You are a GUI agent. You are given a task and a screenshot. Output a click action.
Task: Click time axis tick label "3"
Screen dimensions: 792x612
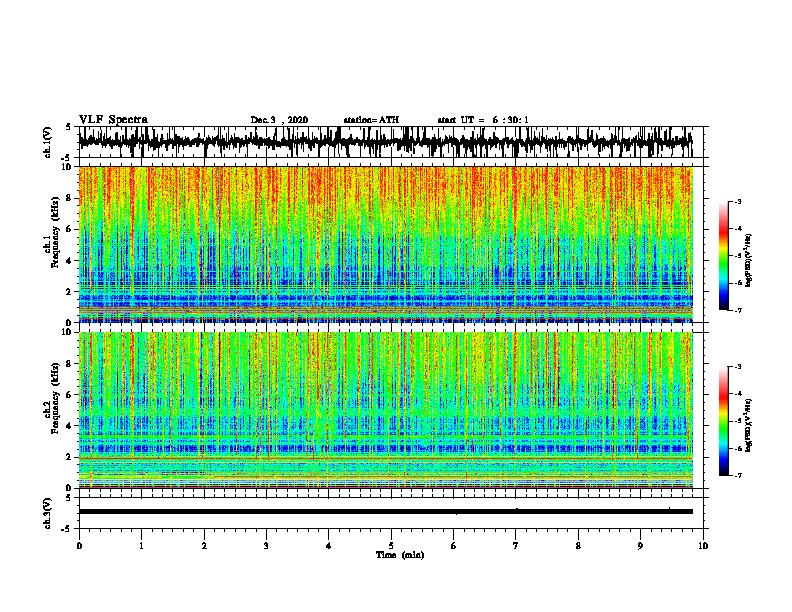pyautogui.click(x=266, y=545)
